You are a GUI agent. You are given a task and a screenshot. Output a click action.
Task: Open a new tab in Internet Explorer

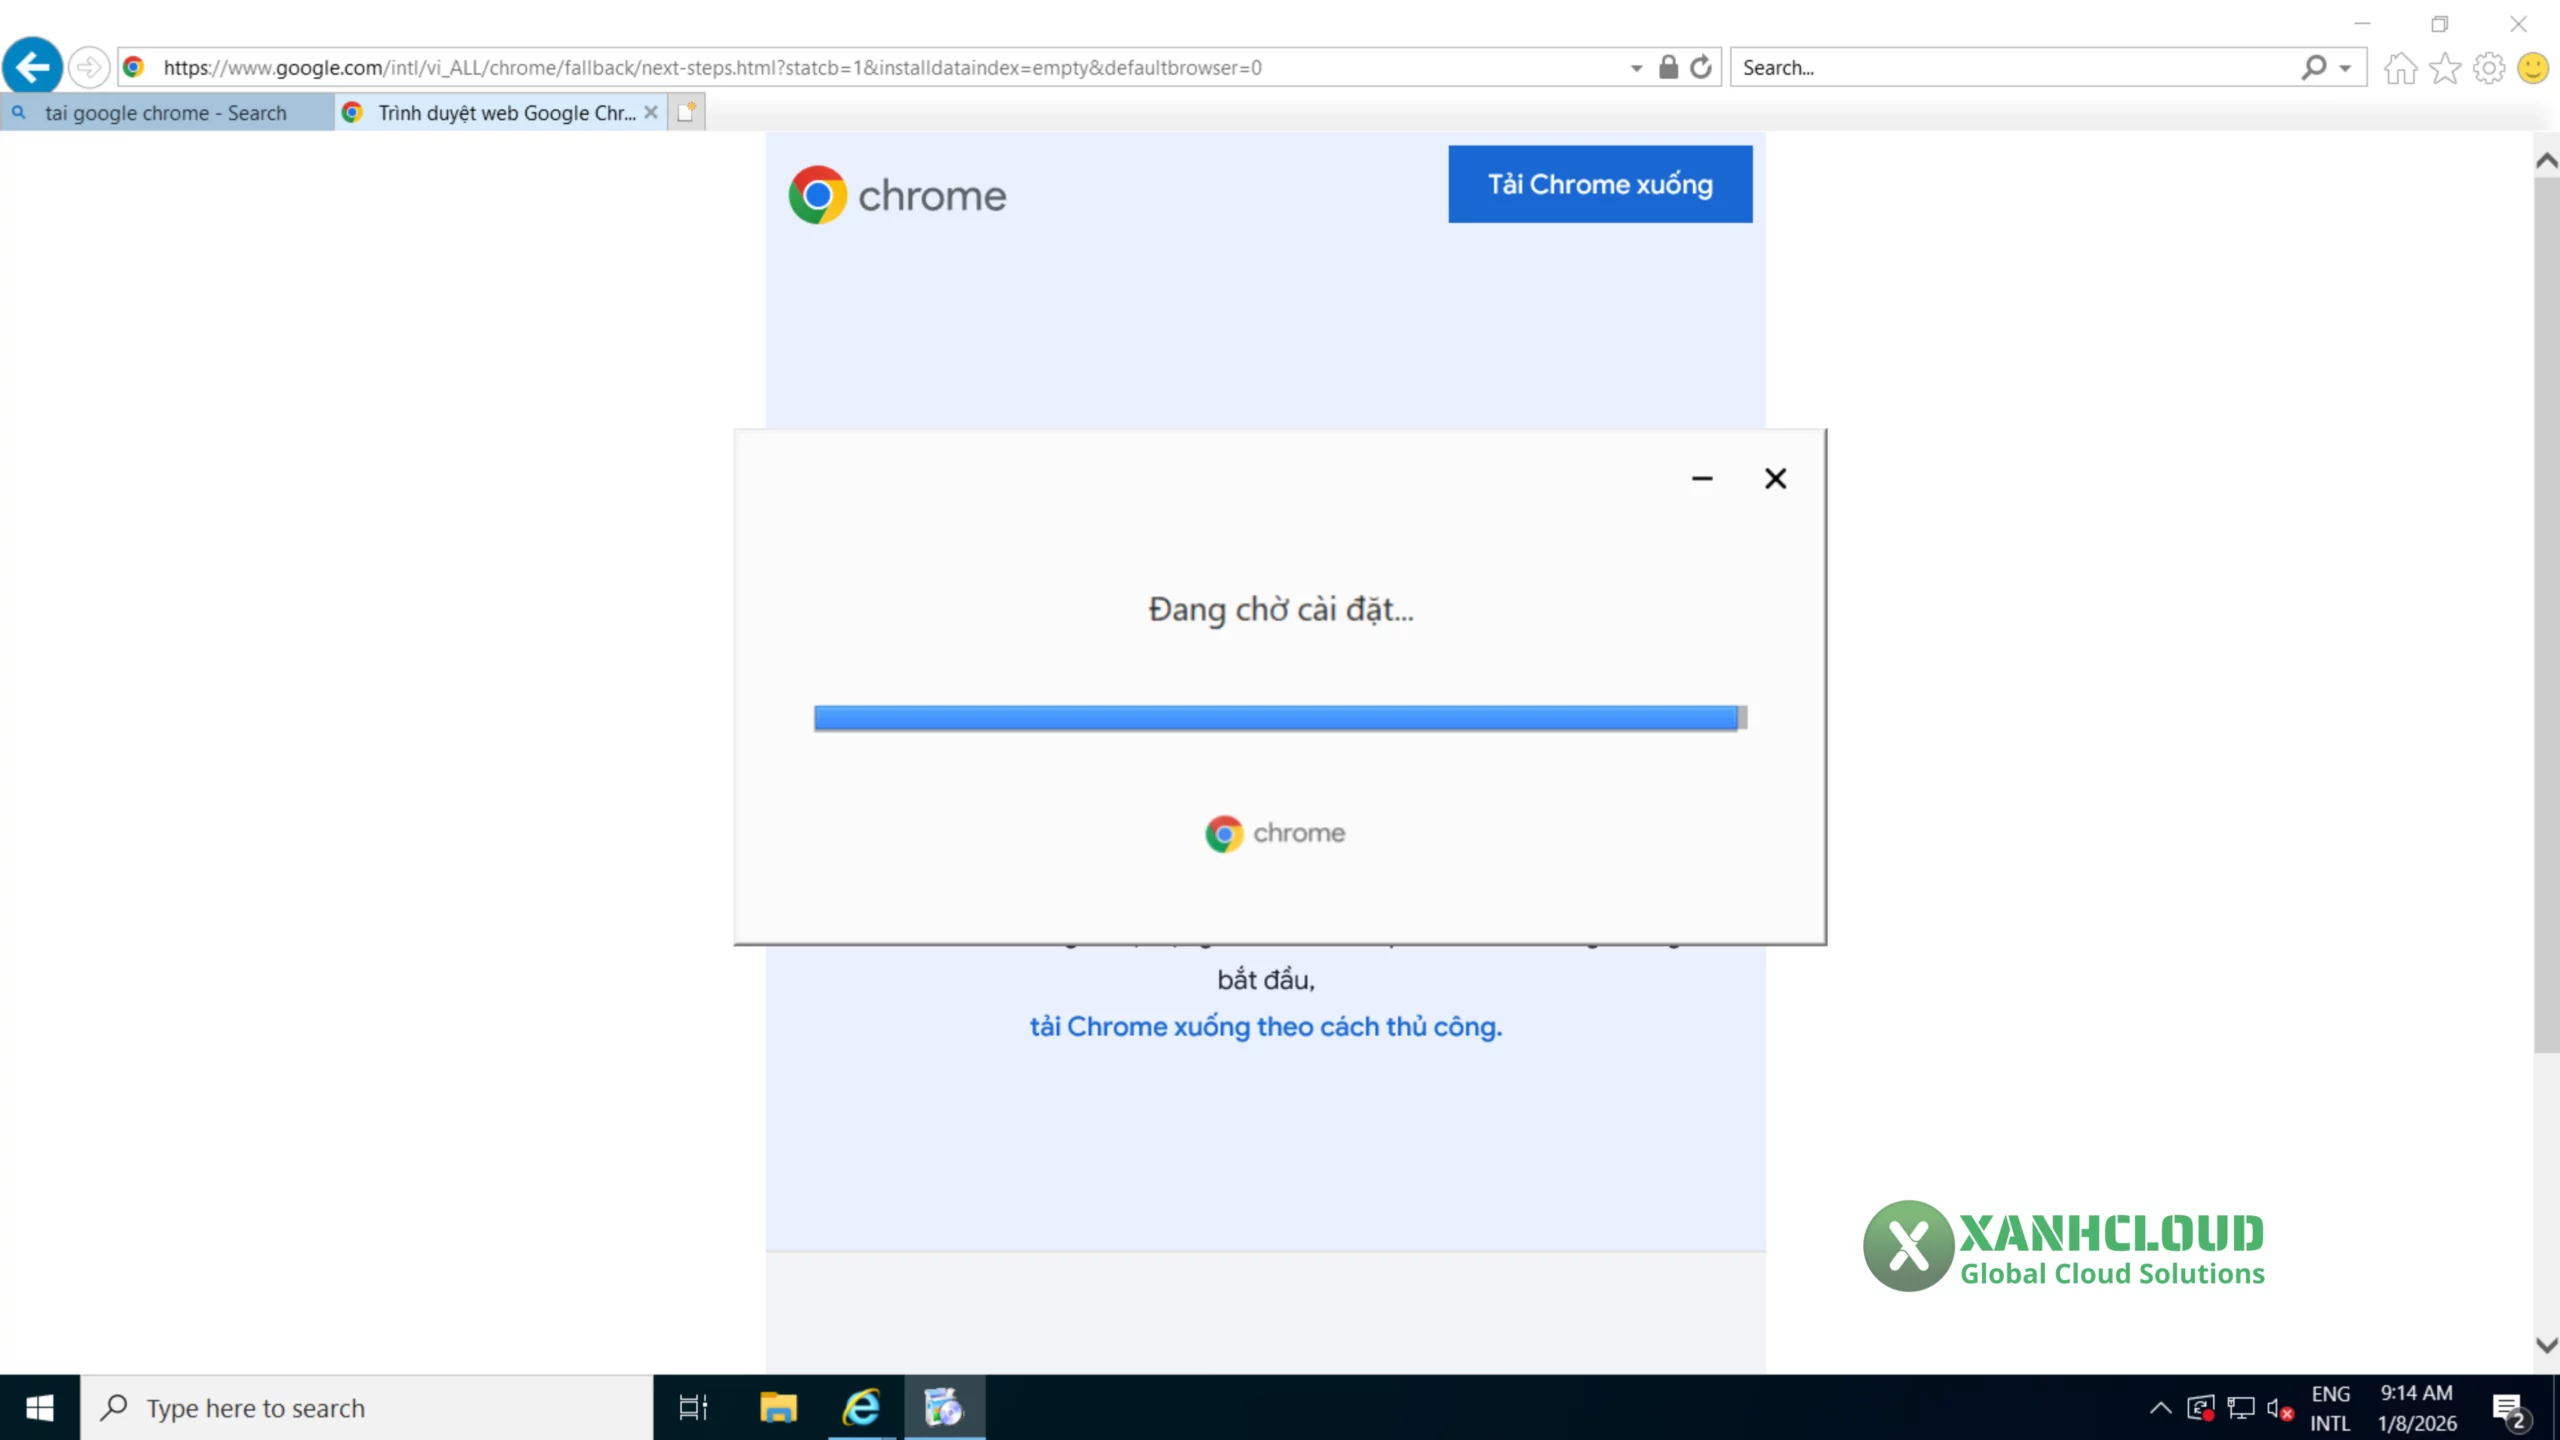(x=687, y=112)
